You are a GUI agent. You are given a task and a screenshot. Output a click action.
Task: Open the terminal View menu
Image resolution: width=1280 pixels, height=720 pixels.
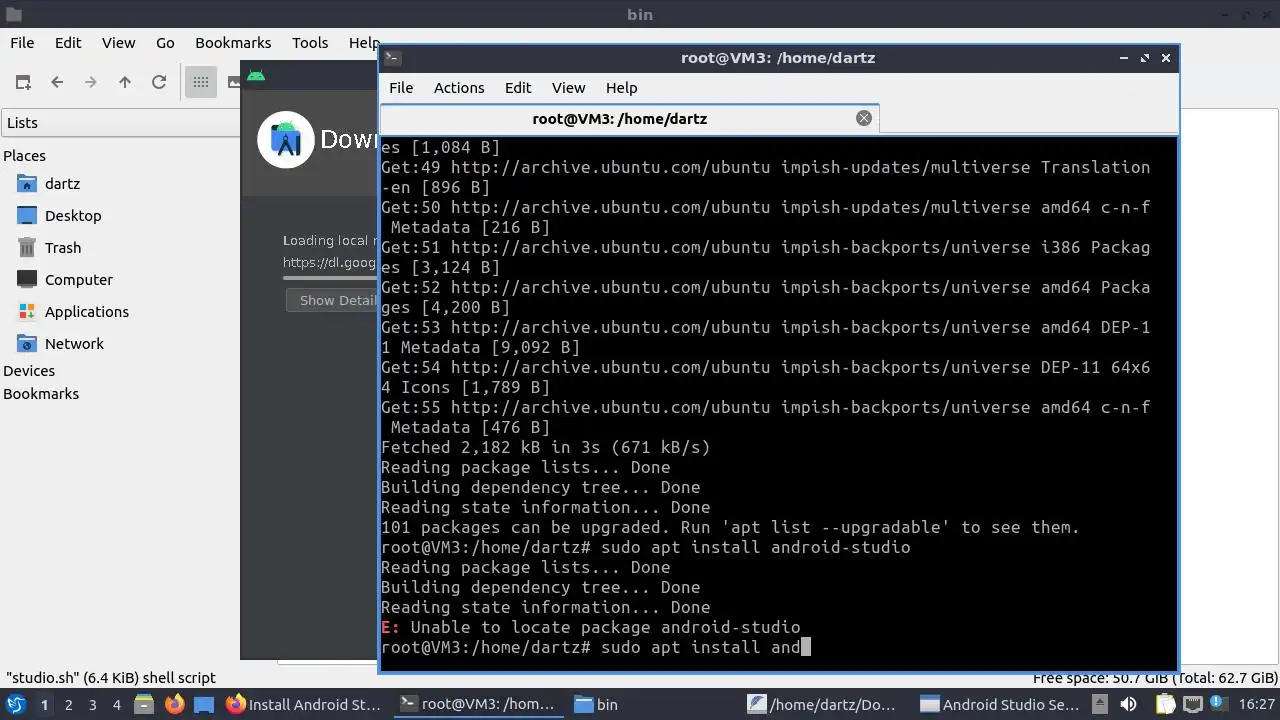click(568, 88)
